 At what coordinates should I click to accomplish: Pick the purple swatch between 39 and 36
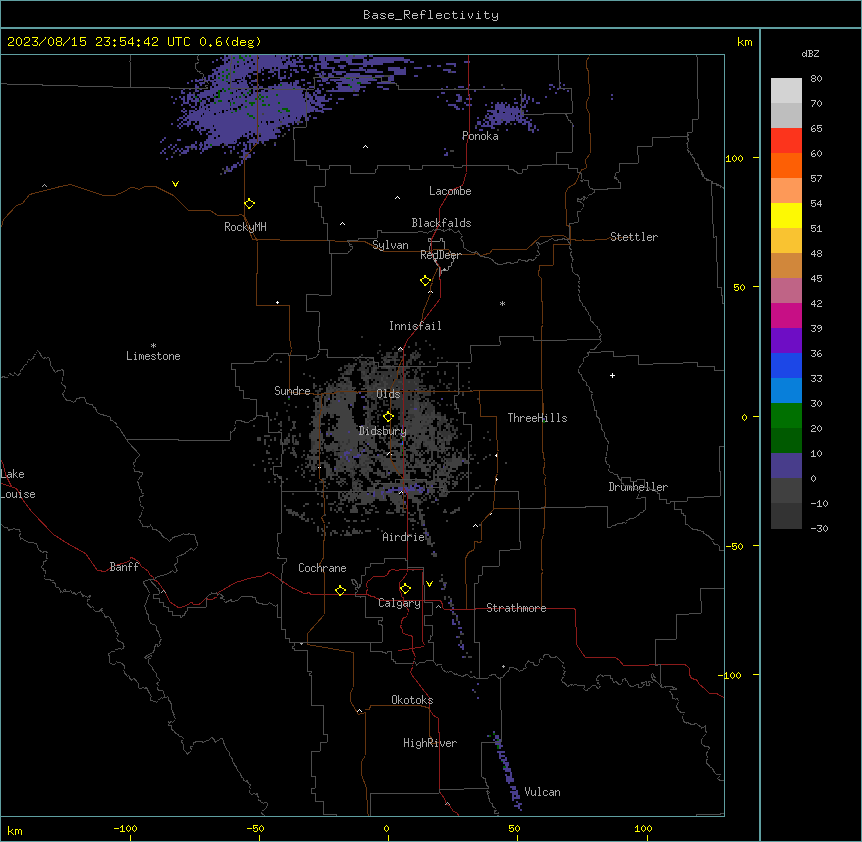point(786,340)
